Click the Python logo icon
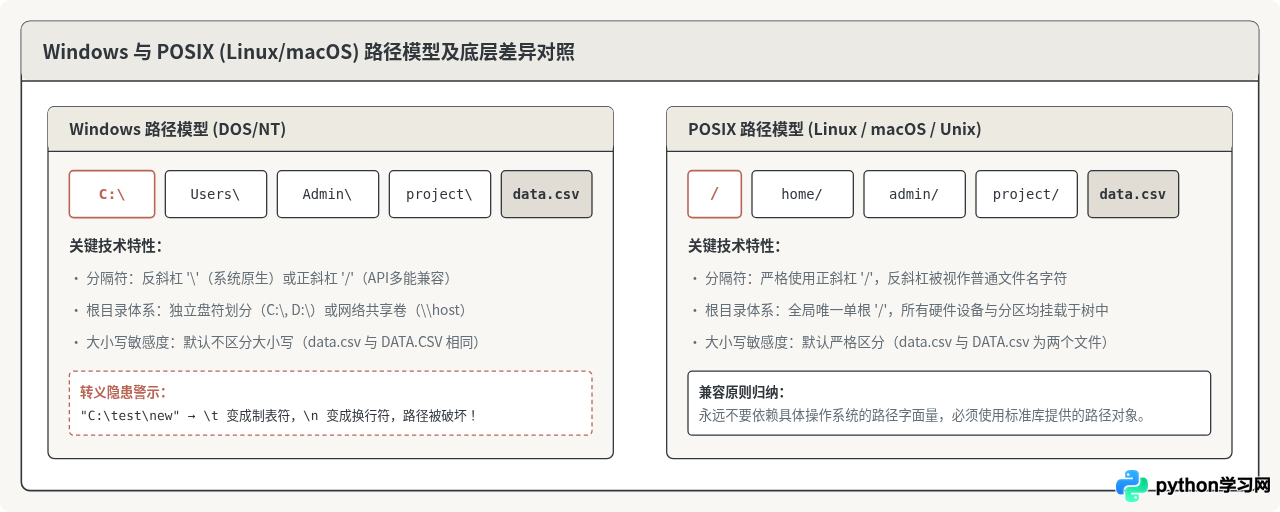 tap(1132, 486)
